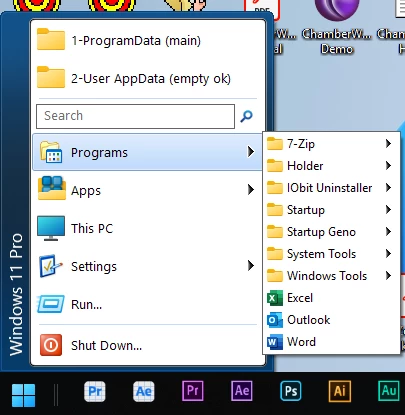Open the Windows Tools folder

coord(331,276)
